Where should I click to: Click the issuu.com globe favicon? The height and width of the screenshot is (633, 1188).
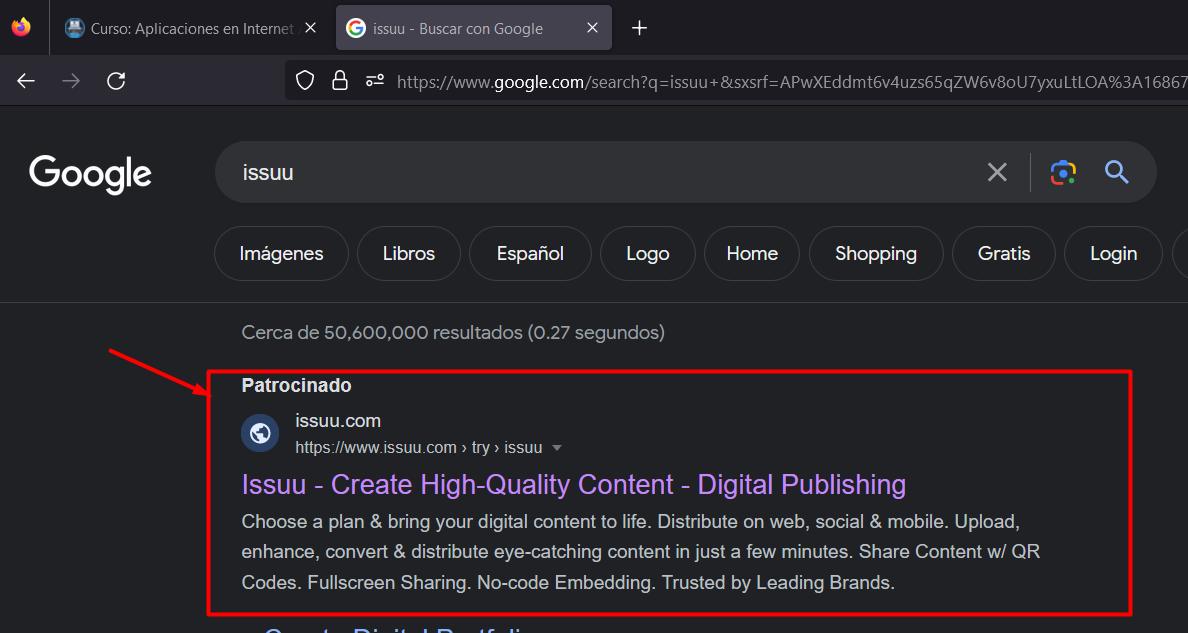coord(260,433)
